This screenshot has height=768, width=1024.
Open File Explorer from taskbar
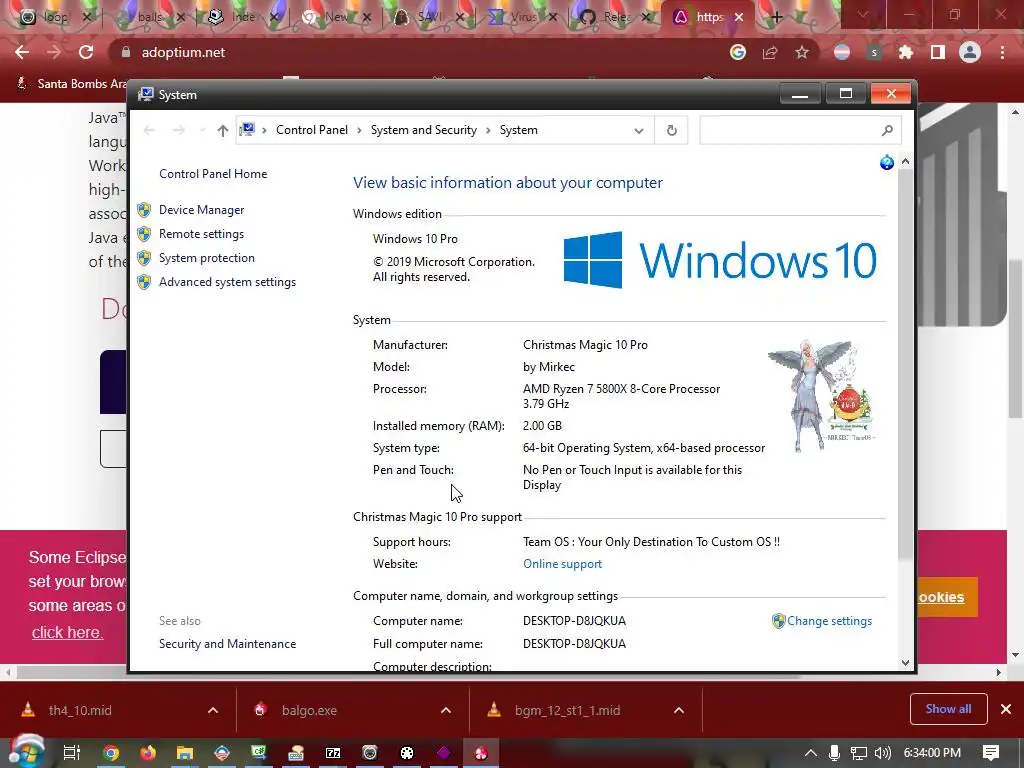pyautogui.click(x=185, y=753)
